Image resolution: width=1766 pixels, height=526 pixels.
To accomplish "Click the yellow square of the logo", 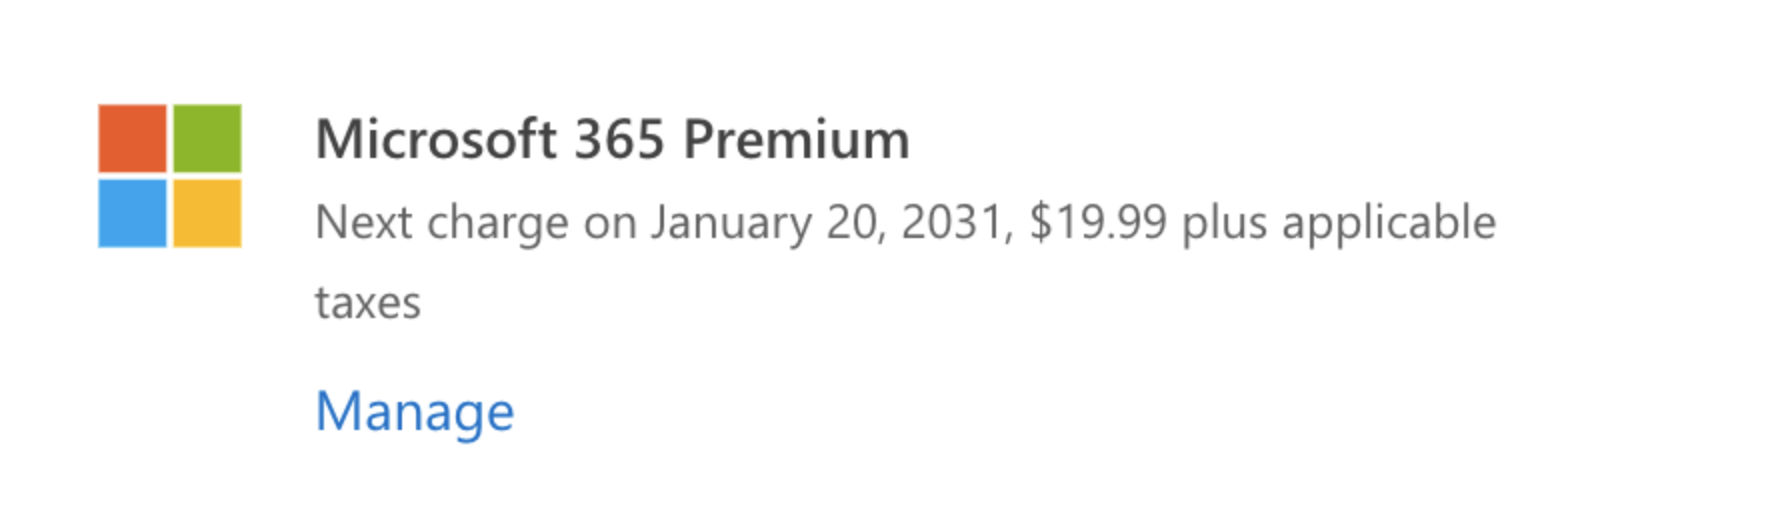I will pos(207,213).
